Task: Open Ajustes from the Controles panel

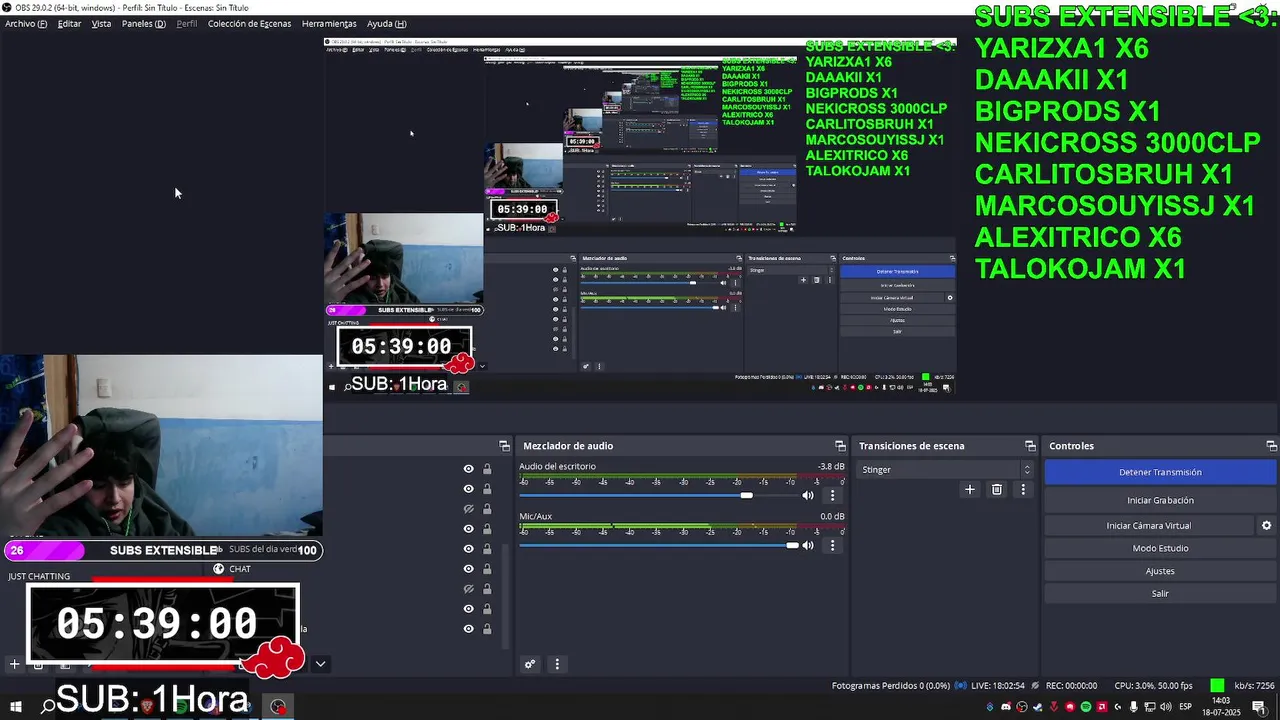Action: pyautogui.click(x=1160, y=571)
